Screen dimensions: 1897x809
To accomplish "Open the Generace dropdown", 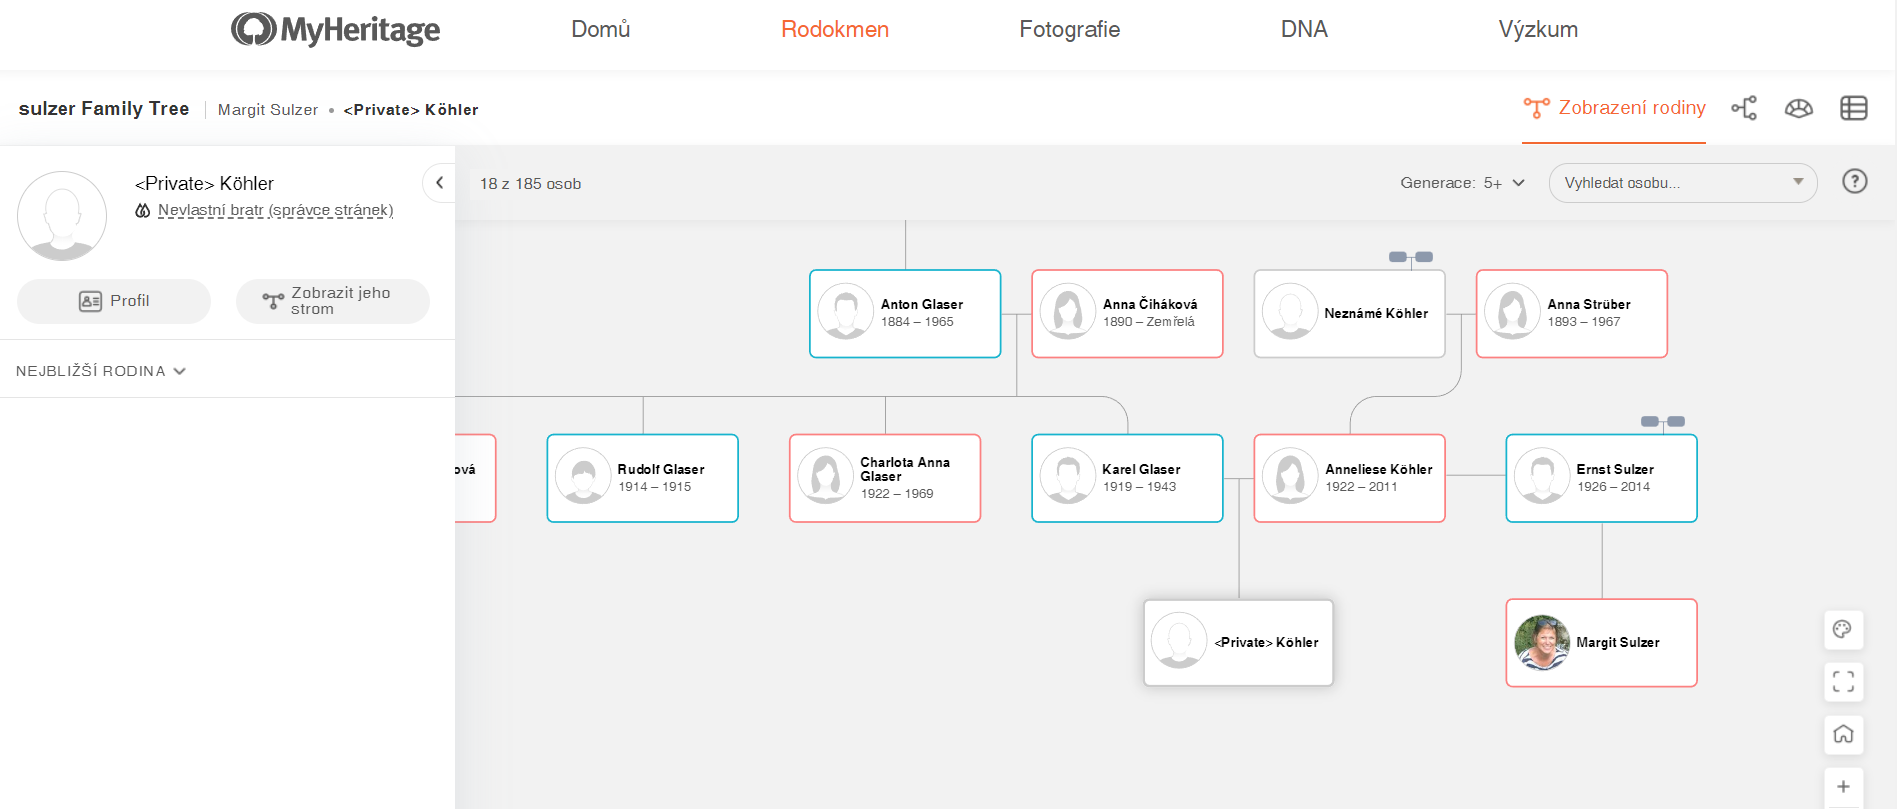I will (1462, 183).
